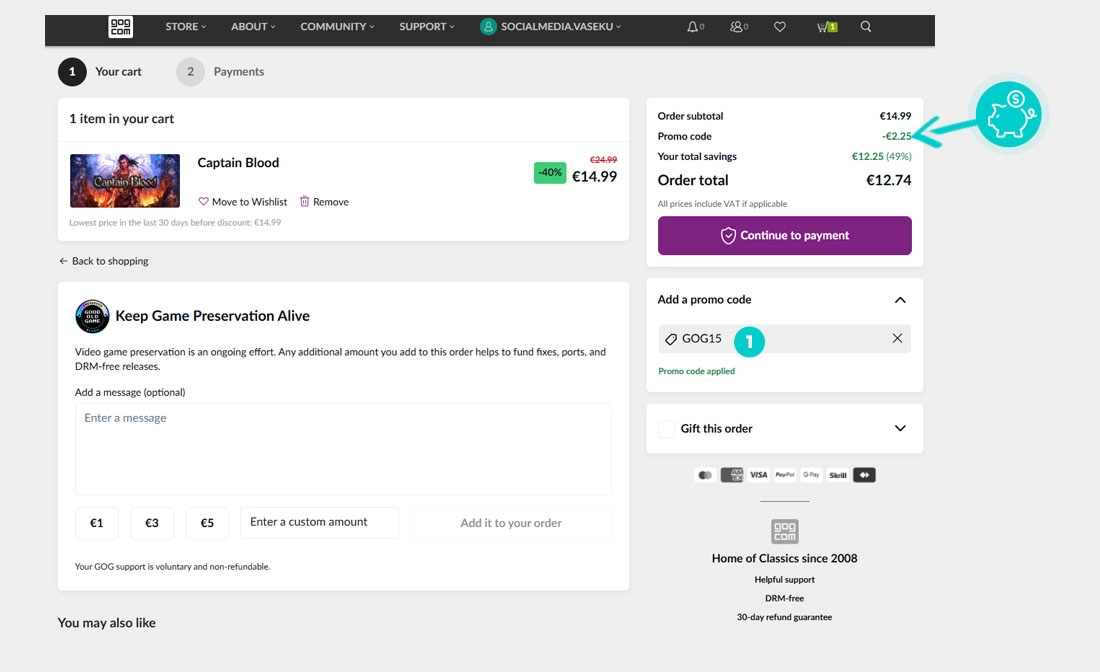Remove the GOG15 promo code
The width and height of the screenshot is (1100, 672).
897,339
